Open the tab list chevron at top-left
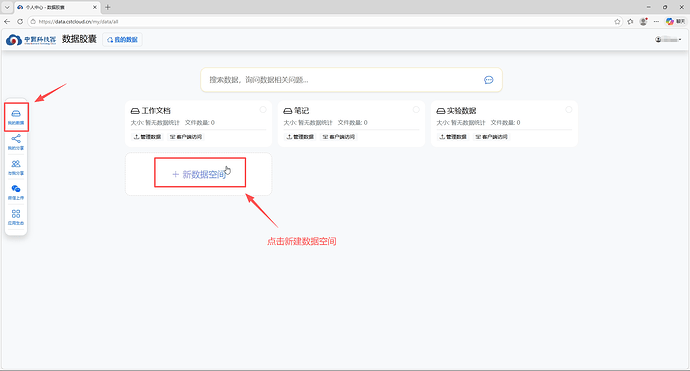690x371 pixels. pos(7,7)
